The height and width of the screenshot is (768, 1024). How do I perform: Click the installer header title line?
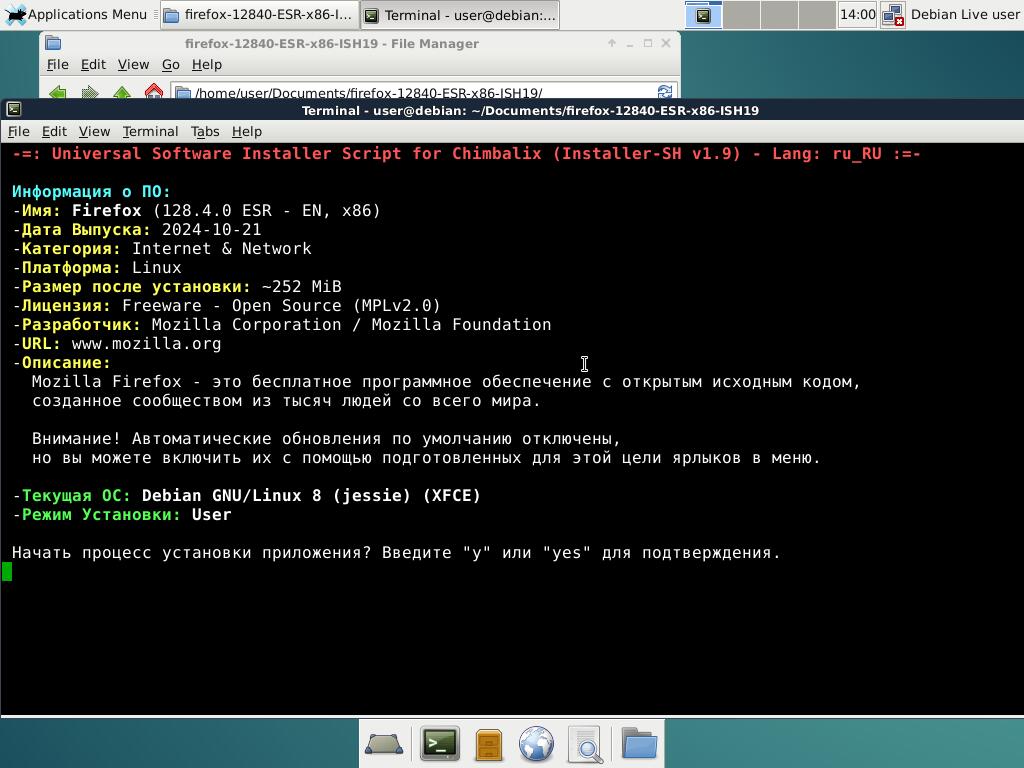pos(466,154)
